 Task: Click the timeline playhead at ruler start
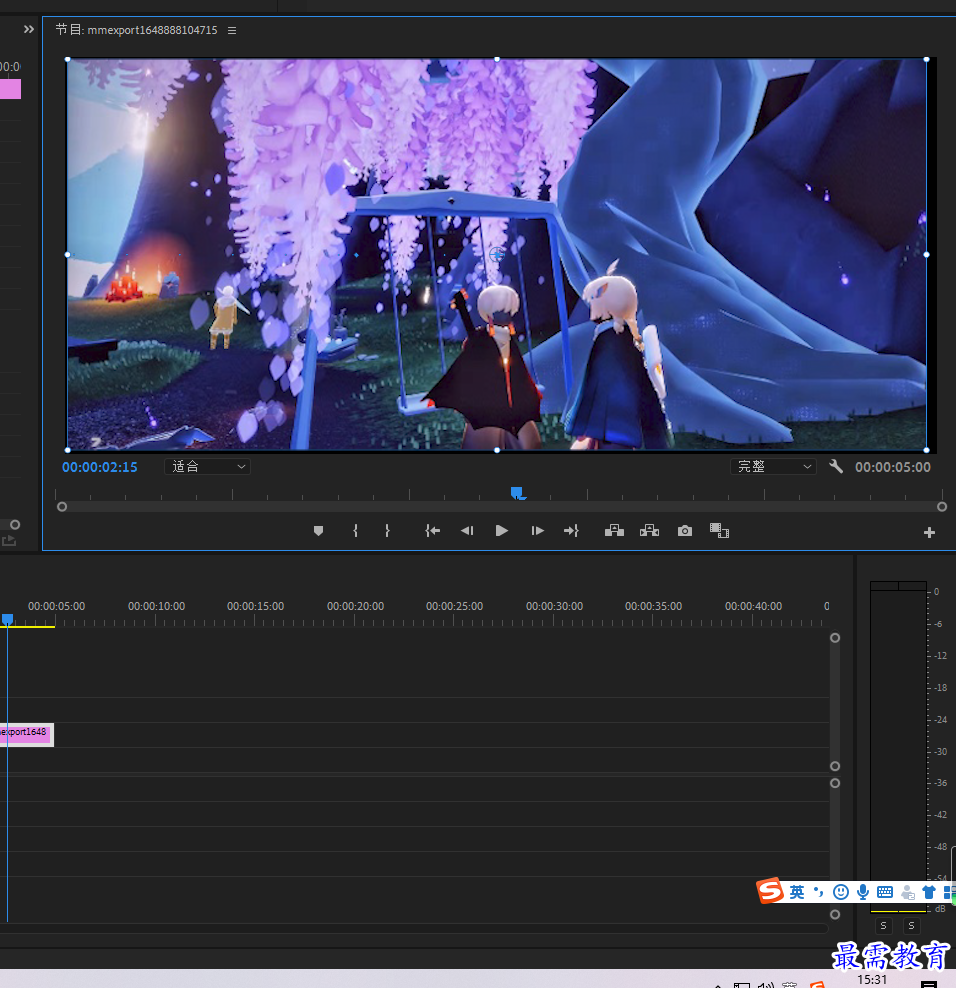[8, 619]
